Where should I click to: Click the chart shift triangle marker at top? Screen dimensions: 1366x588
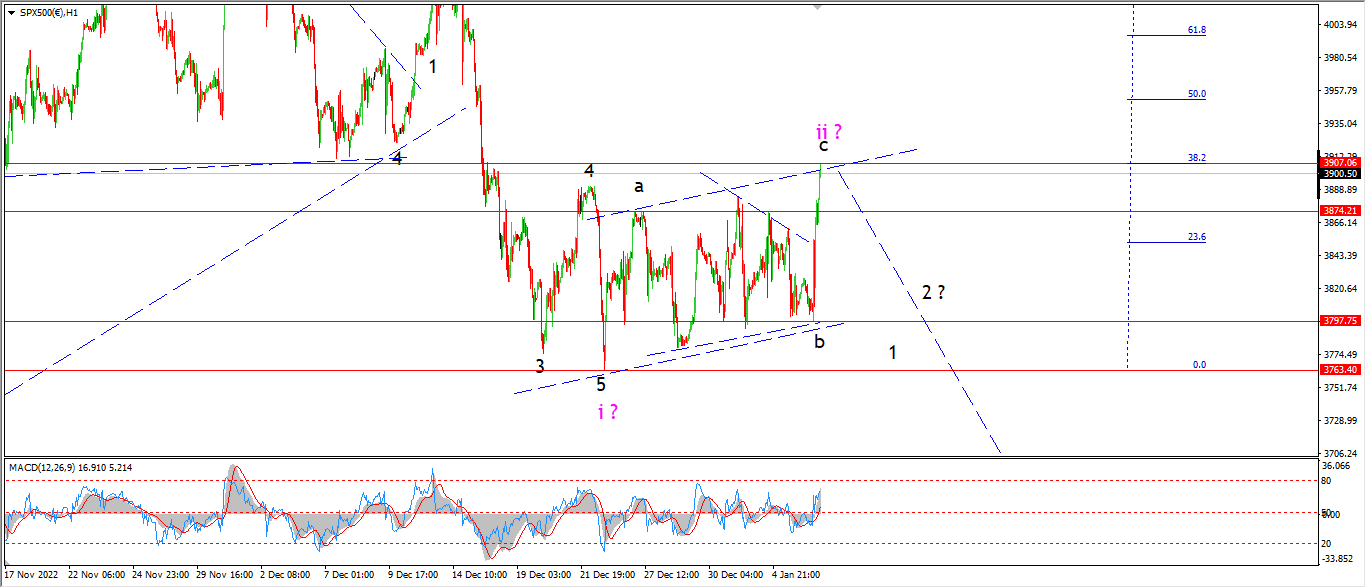(819, 7)
